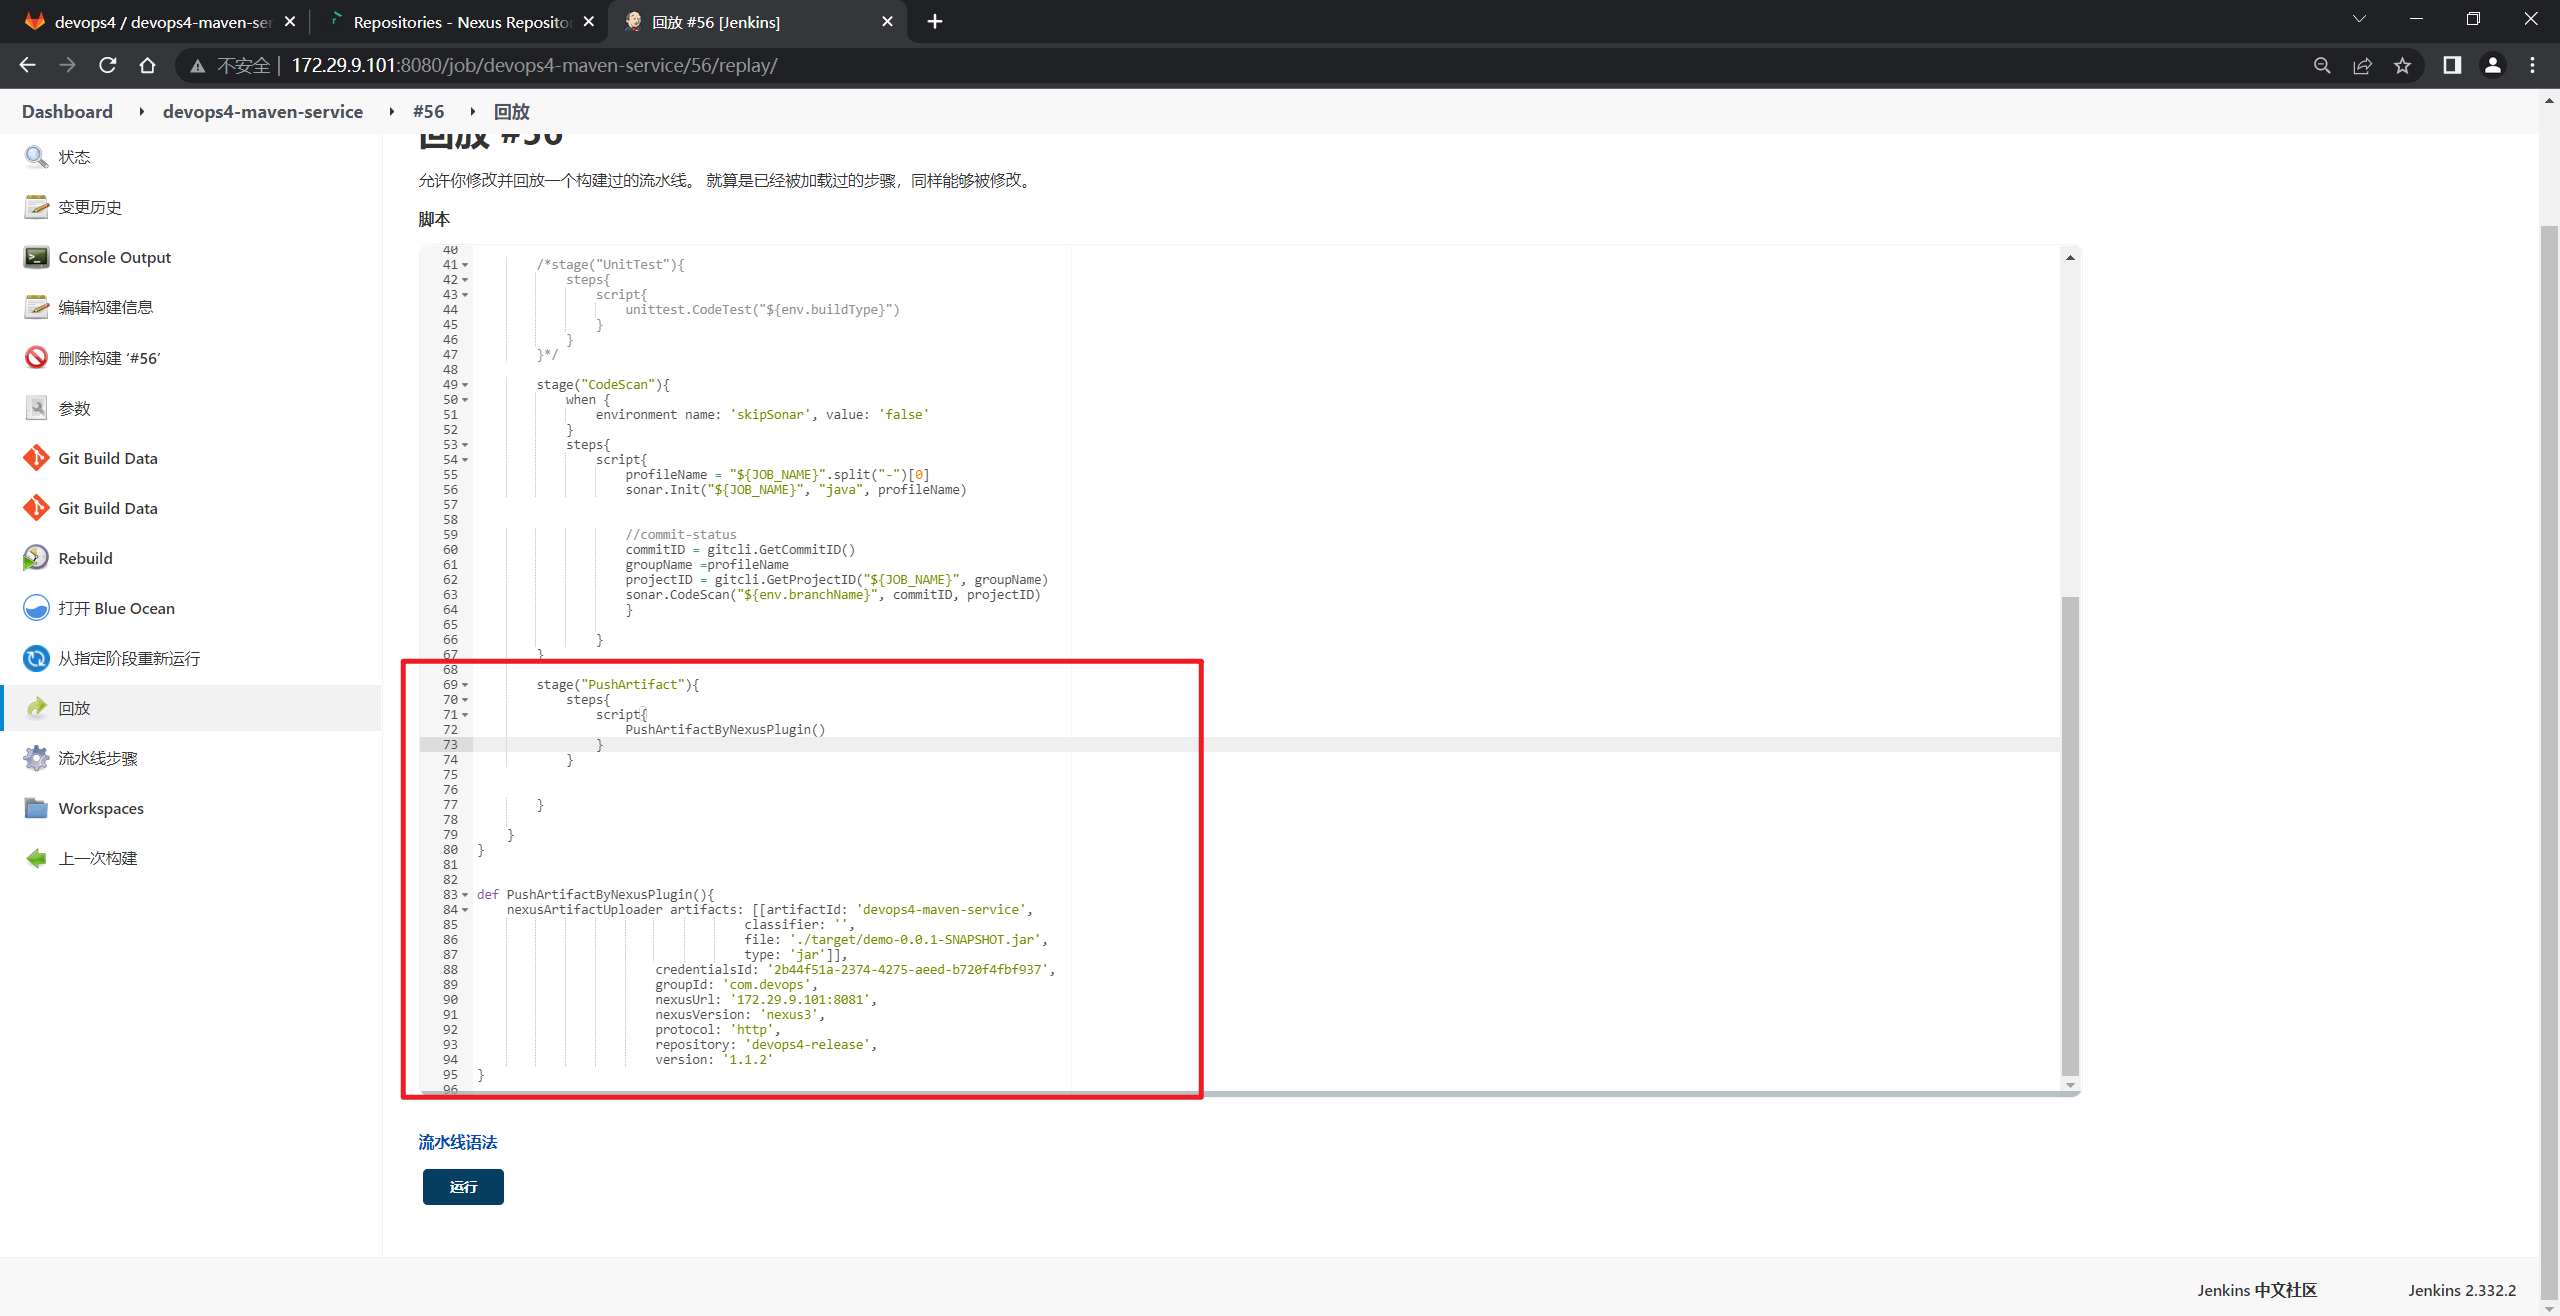Click the 运行 run button
The height and width of the screenshot is (1316, 2560).
463,1187
